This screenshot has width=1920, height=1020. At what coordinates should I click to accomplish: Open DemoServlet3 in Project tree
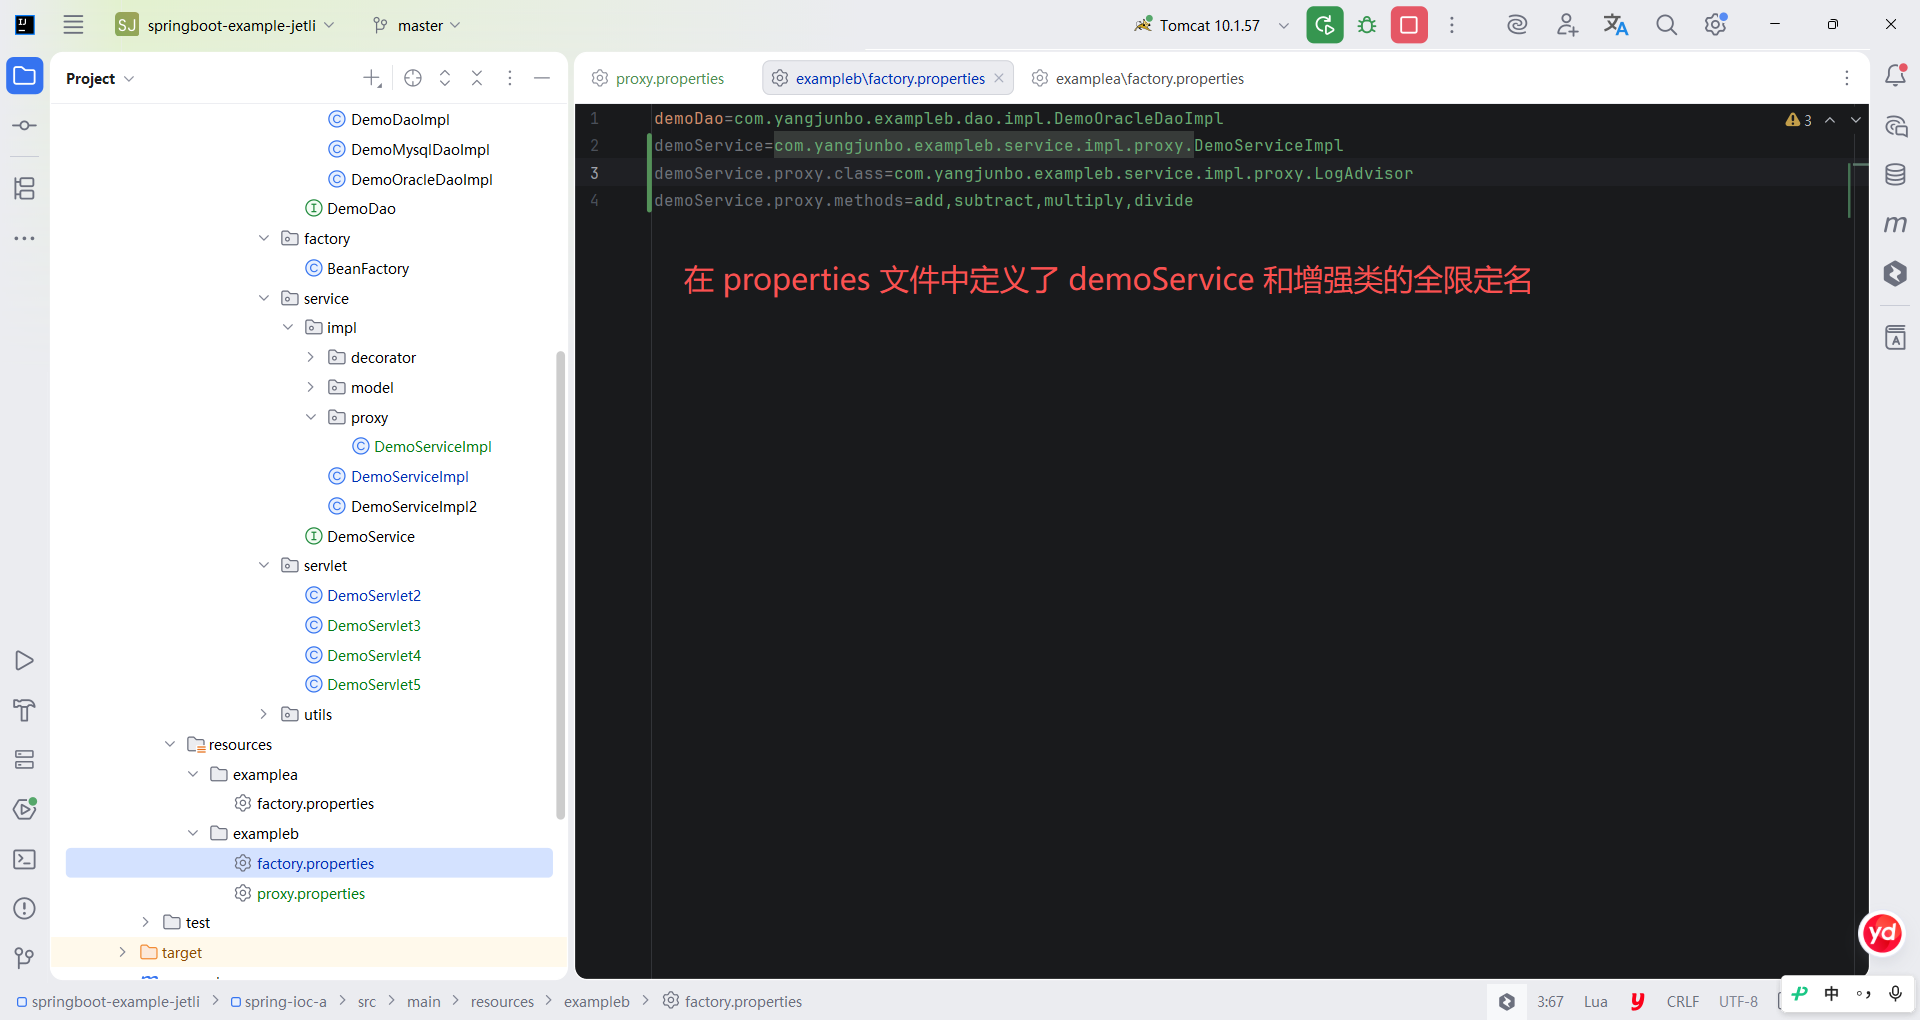tap(374, 625)
